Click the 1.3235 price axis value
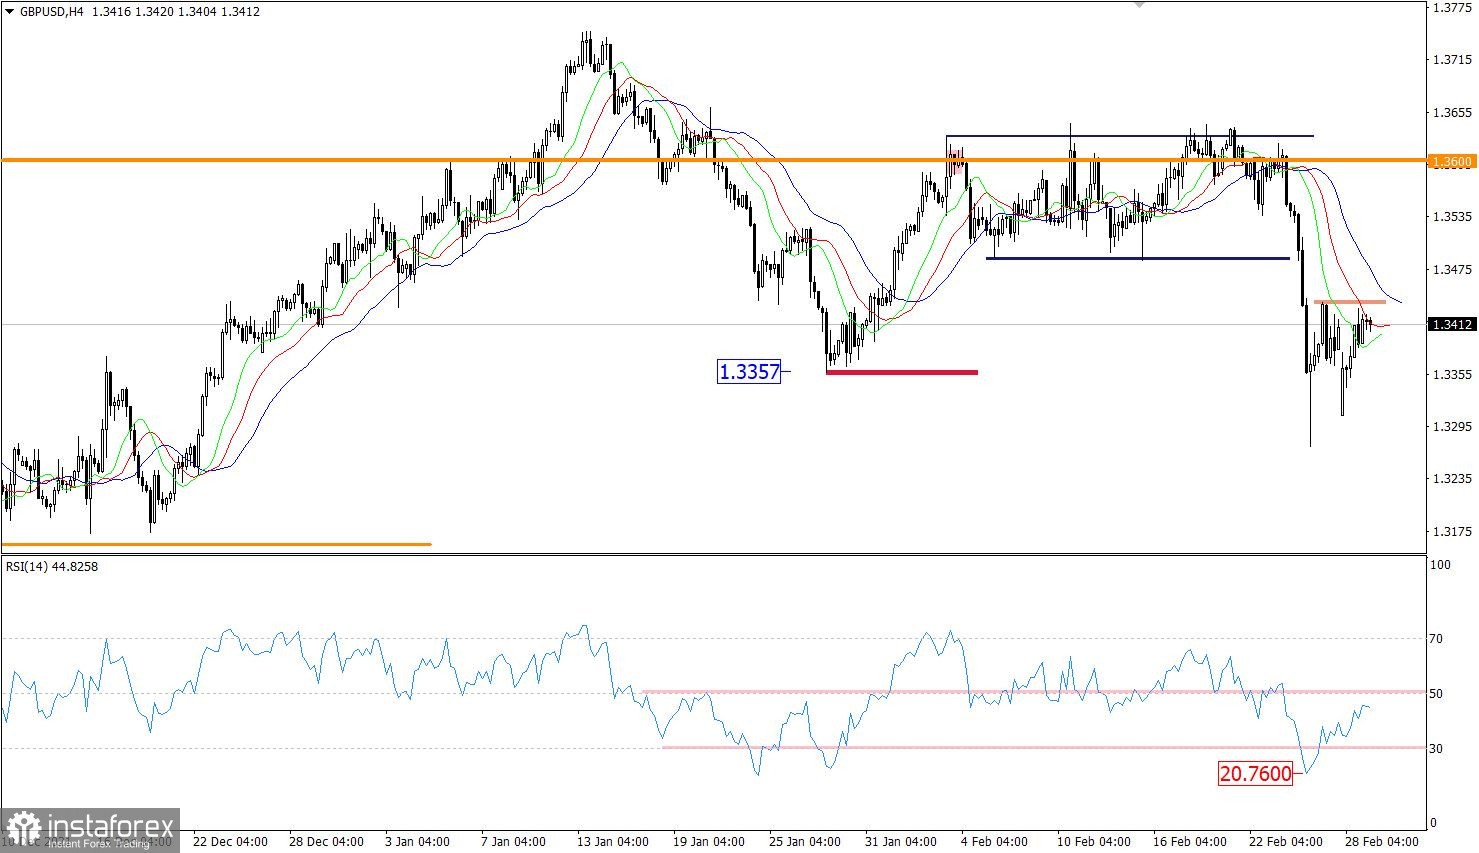This screenshot has height=853, width=1479. (x=1452, y=478)
